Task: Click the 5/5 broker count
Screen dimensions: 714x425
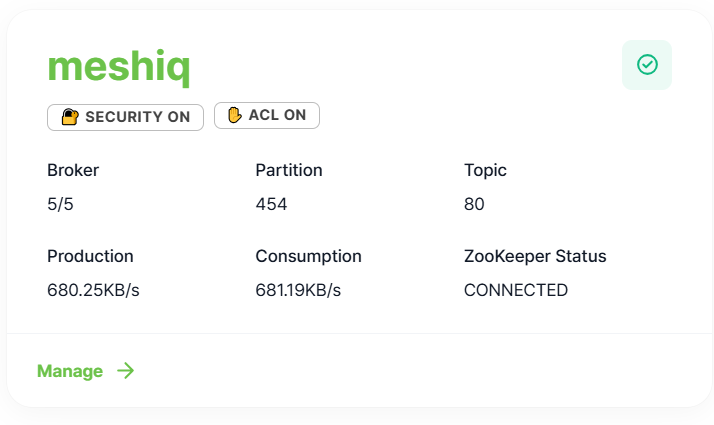Action: click(x=60, y=204)
